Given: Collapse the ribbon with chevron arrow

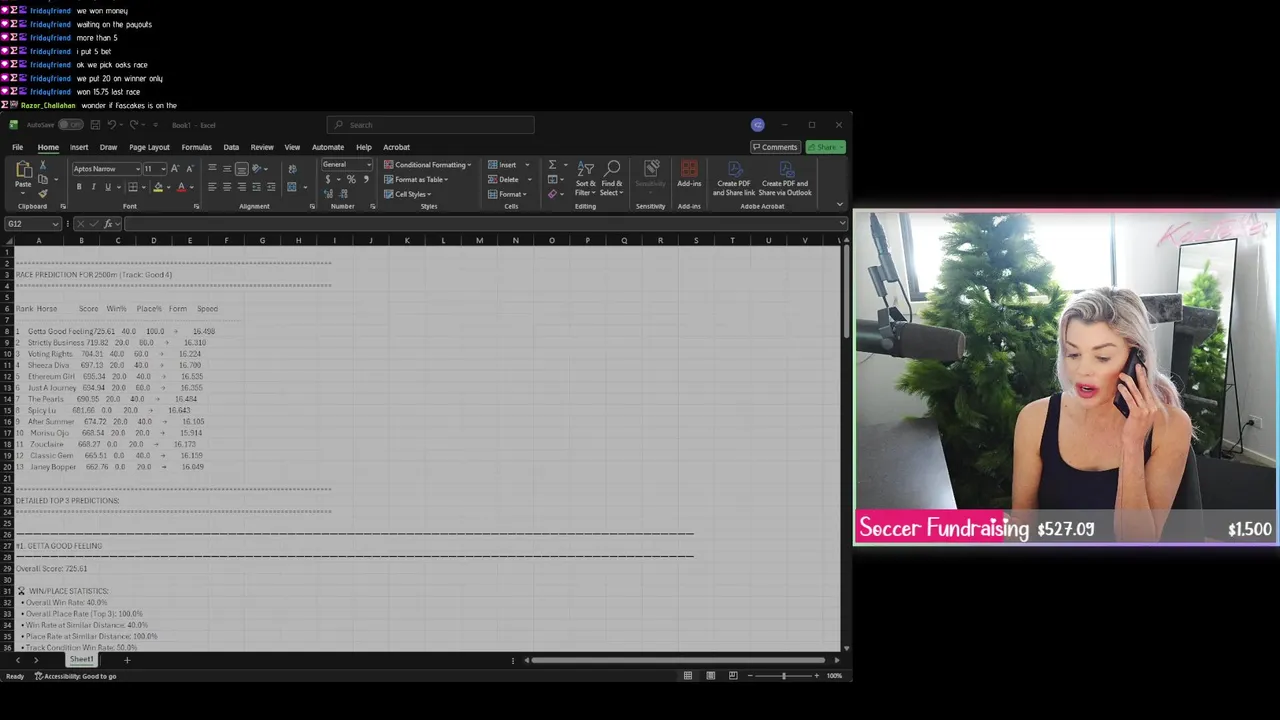Looking at the screenshot, I should click(x=840, y=204).
